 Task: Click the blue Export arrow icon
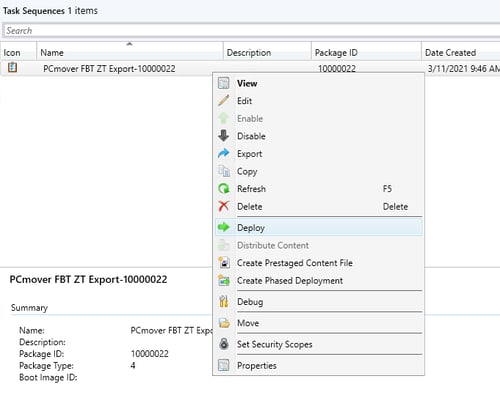224,154
